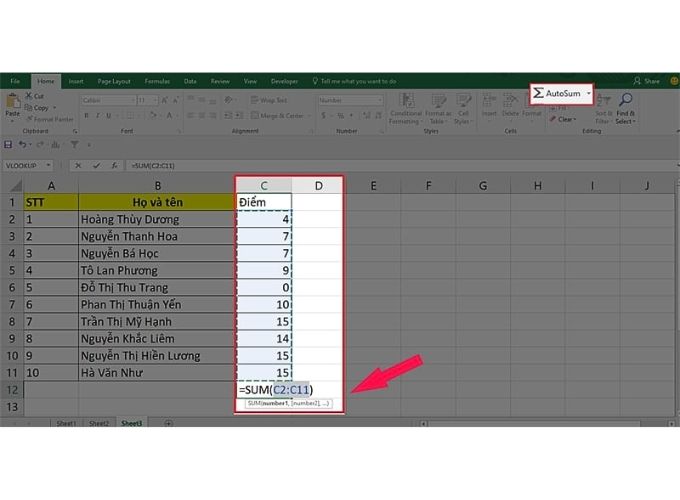Click the Paste clipboard icon
The width and height of the screenshot is (680, 500).
13,101
